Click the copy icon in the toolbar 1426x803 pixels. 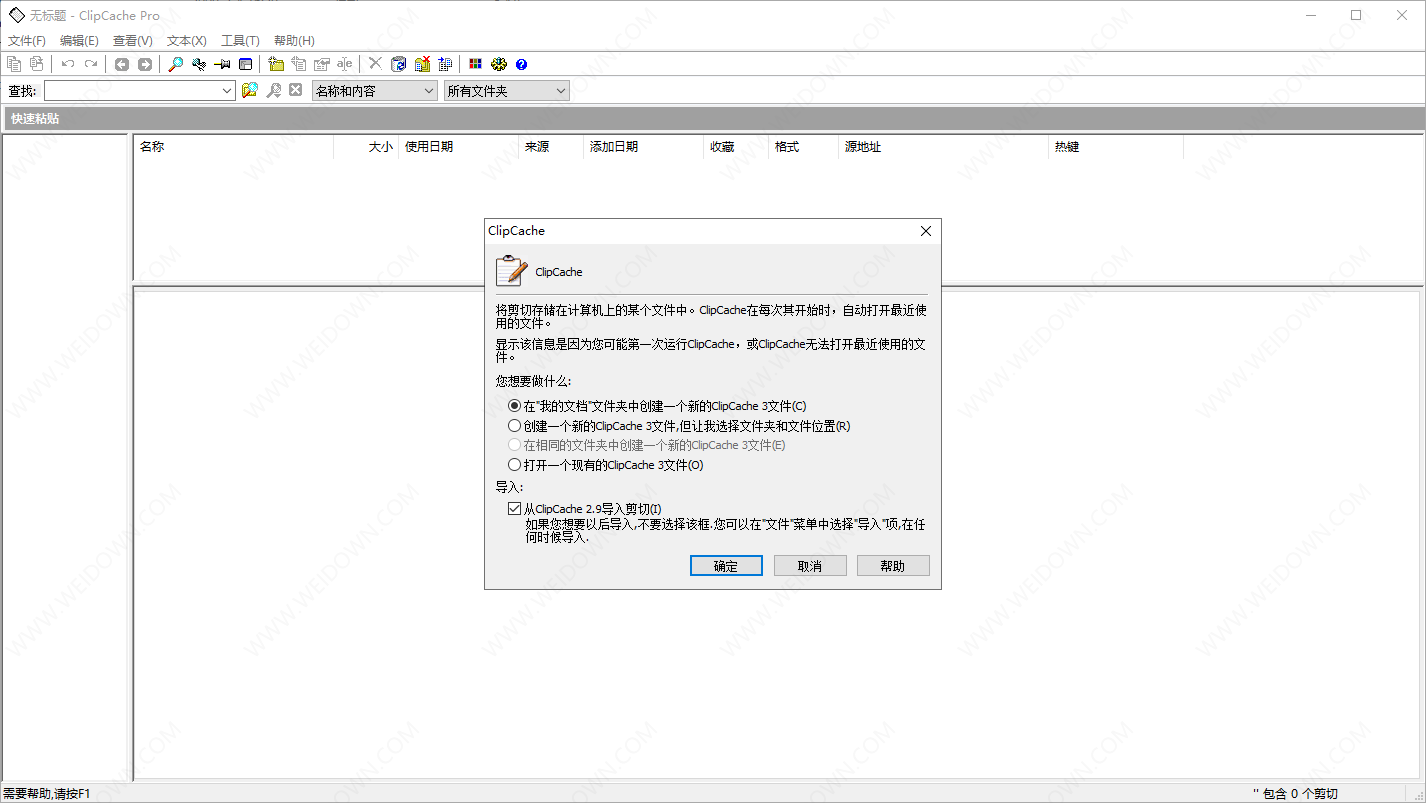14,64
